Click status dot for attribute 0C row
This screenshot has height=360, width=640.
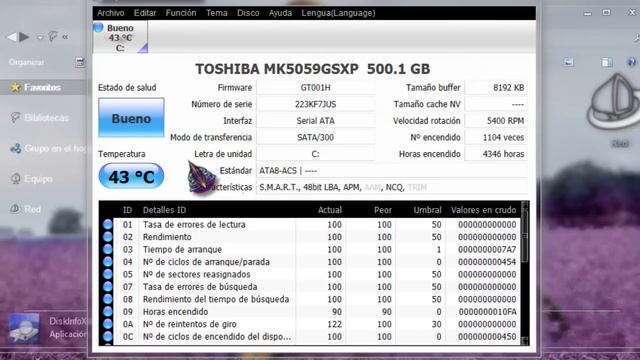click(x=108, y=336)
